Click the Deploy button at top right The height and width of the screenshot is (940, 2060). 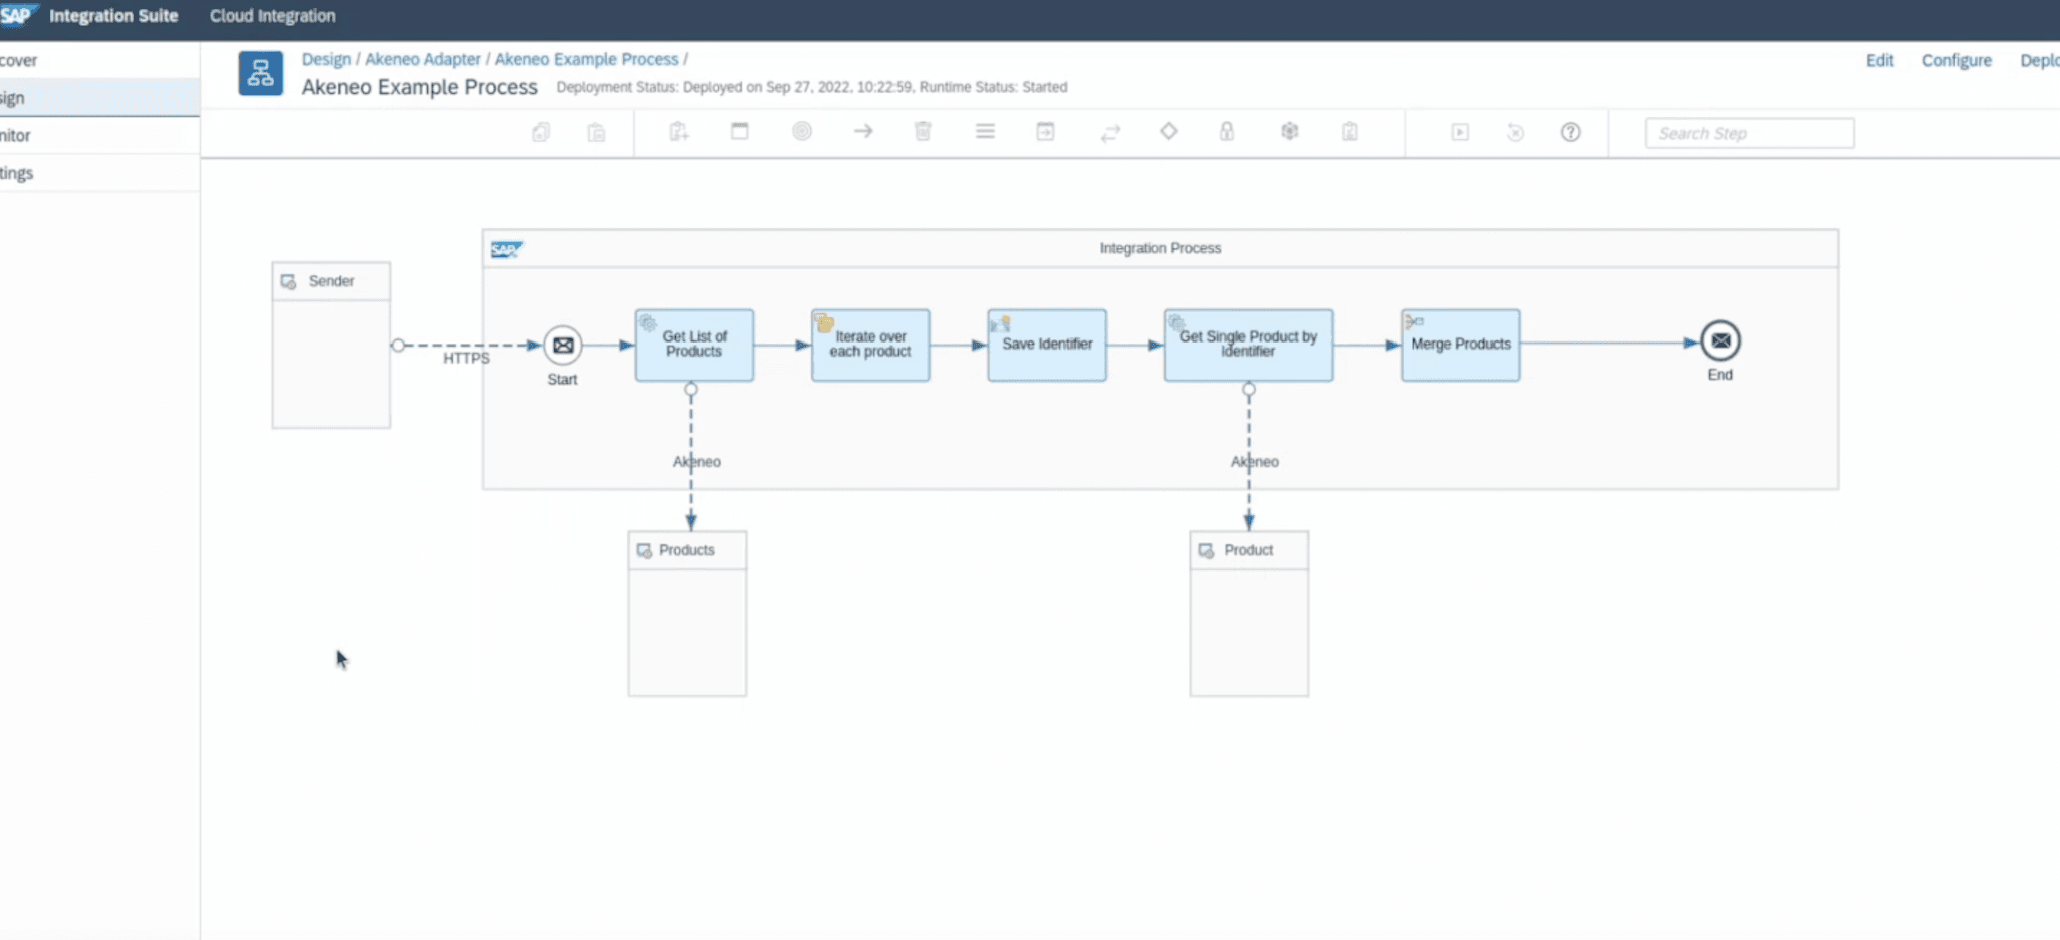pos(2039,60)
